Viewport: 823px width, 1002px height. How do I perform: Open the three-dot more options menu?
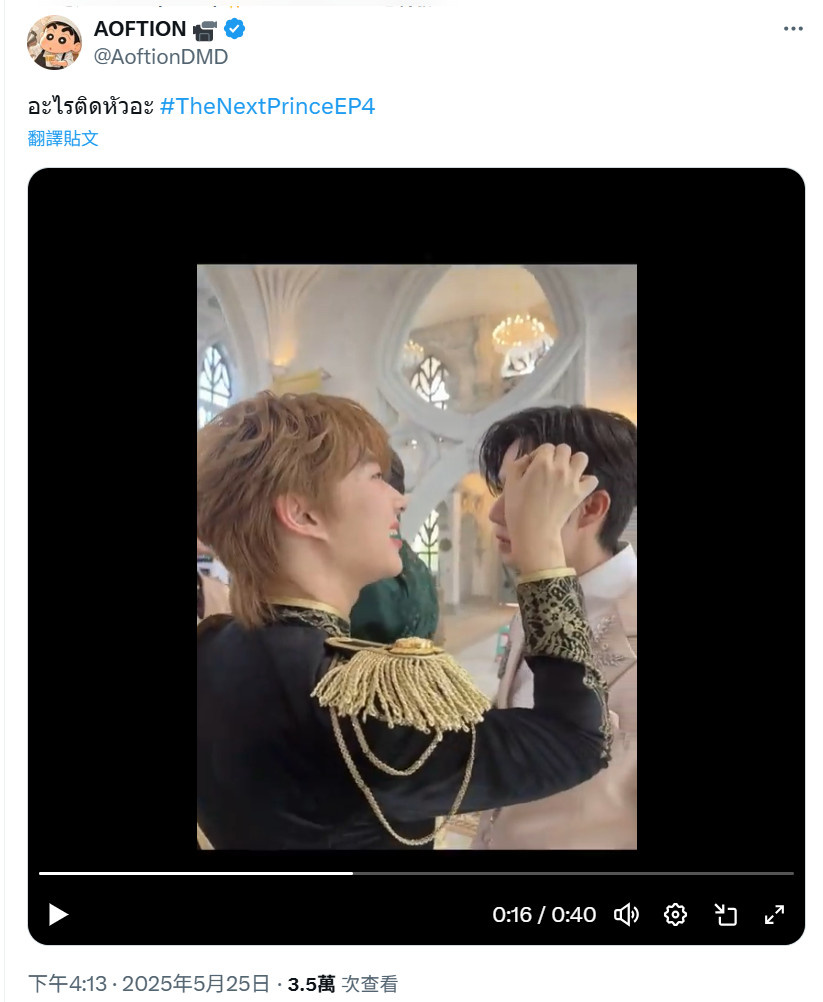793,29
